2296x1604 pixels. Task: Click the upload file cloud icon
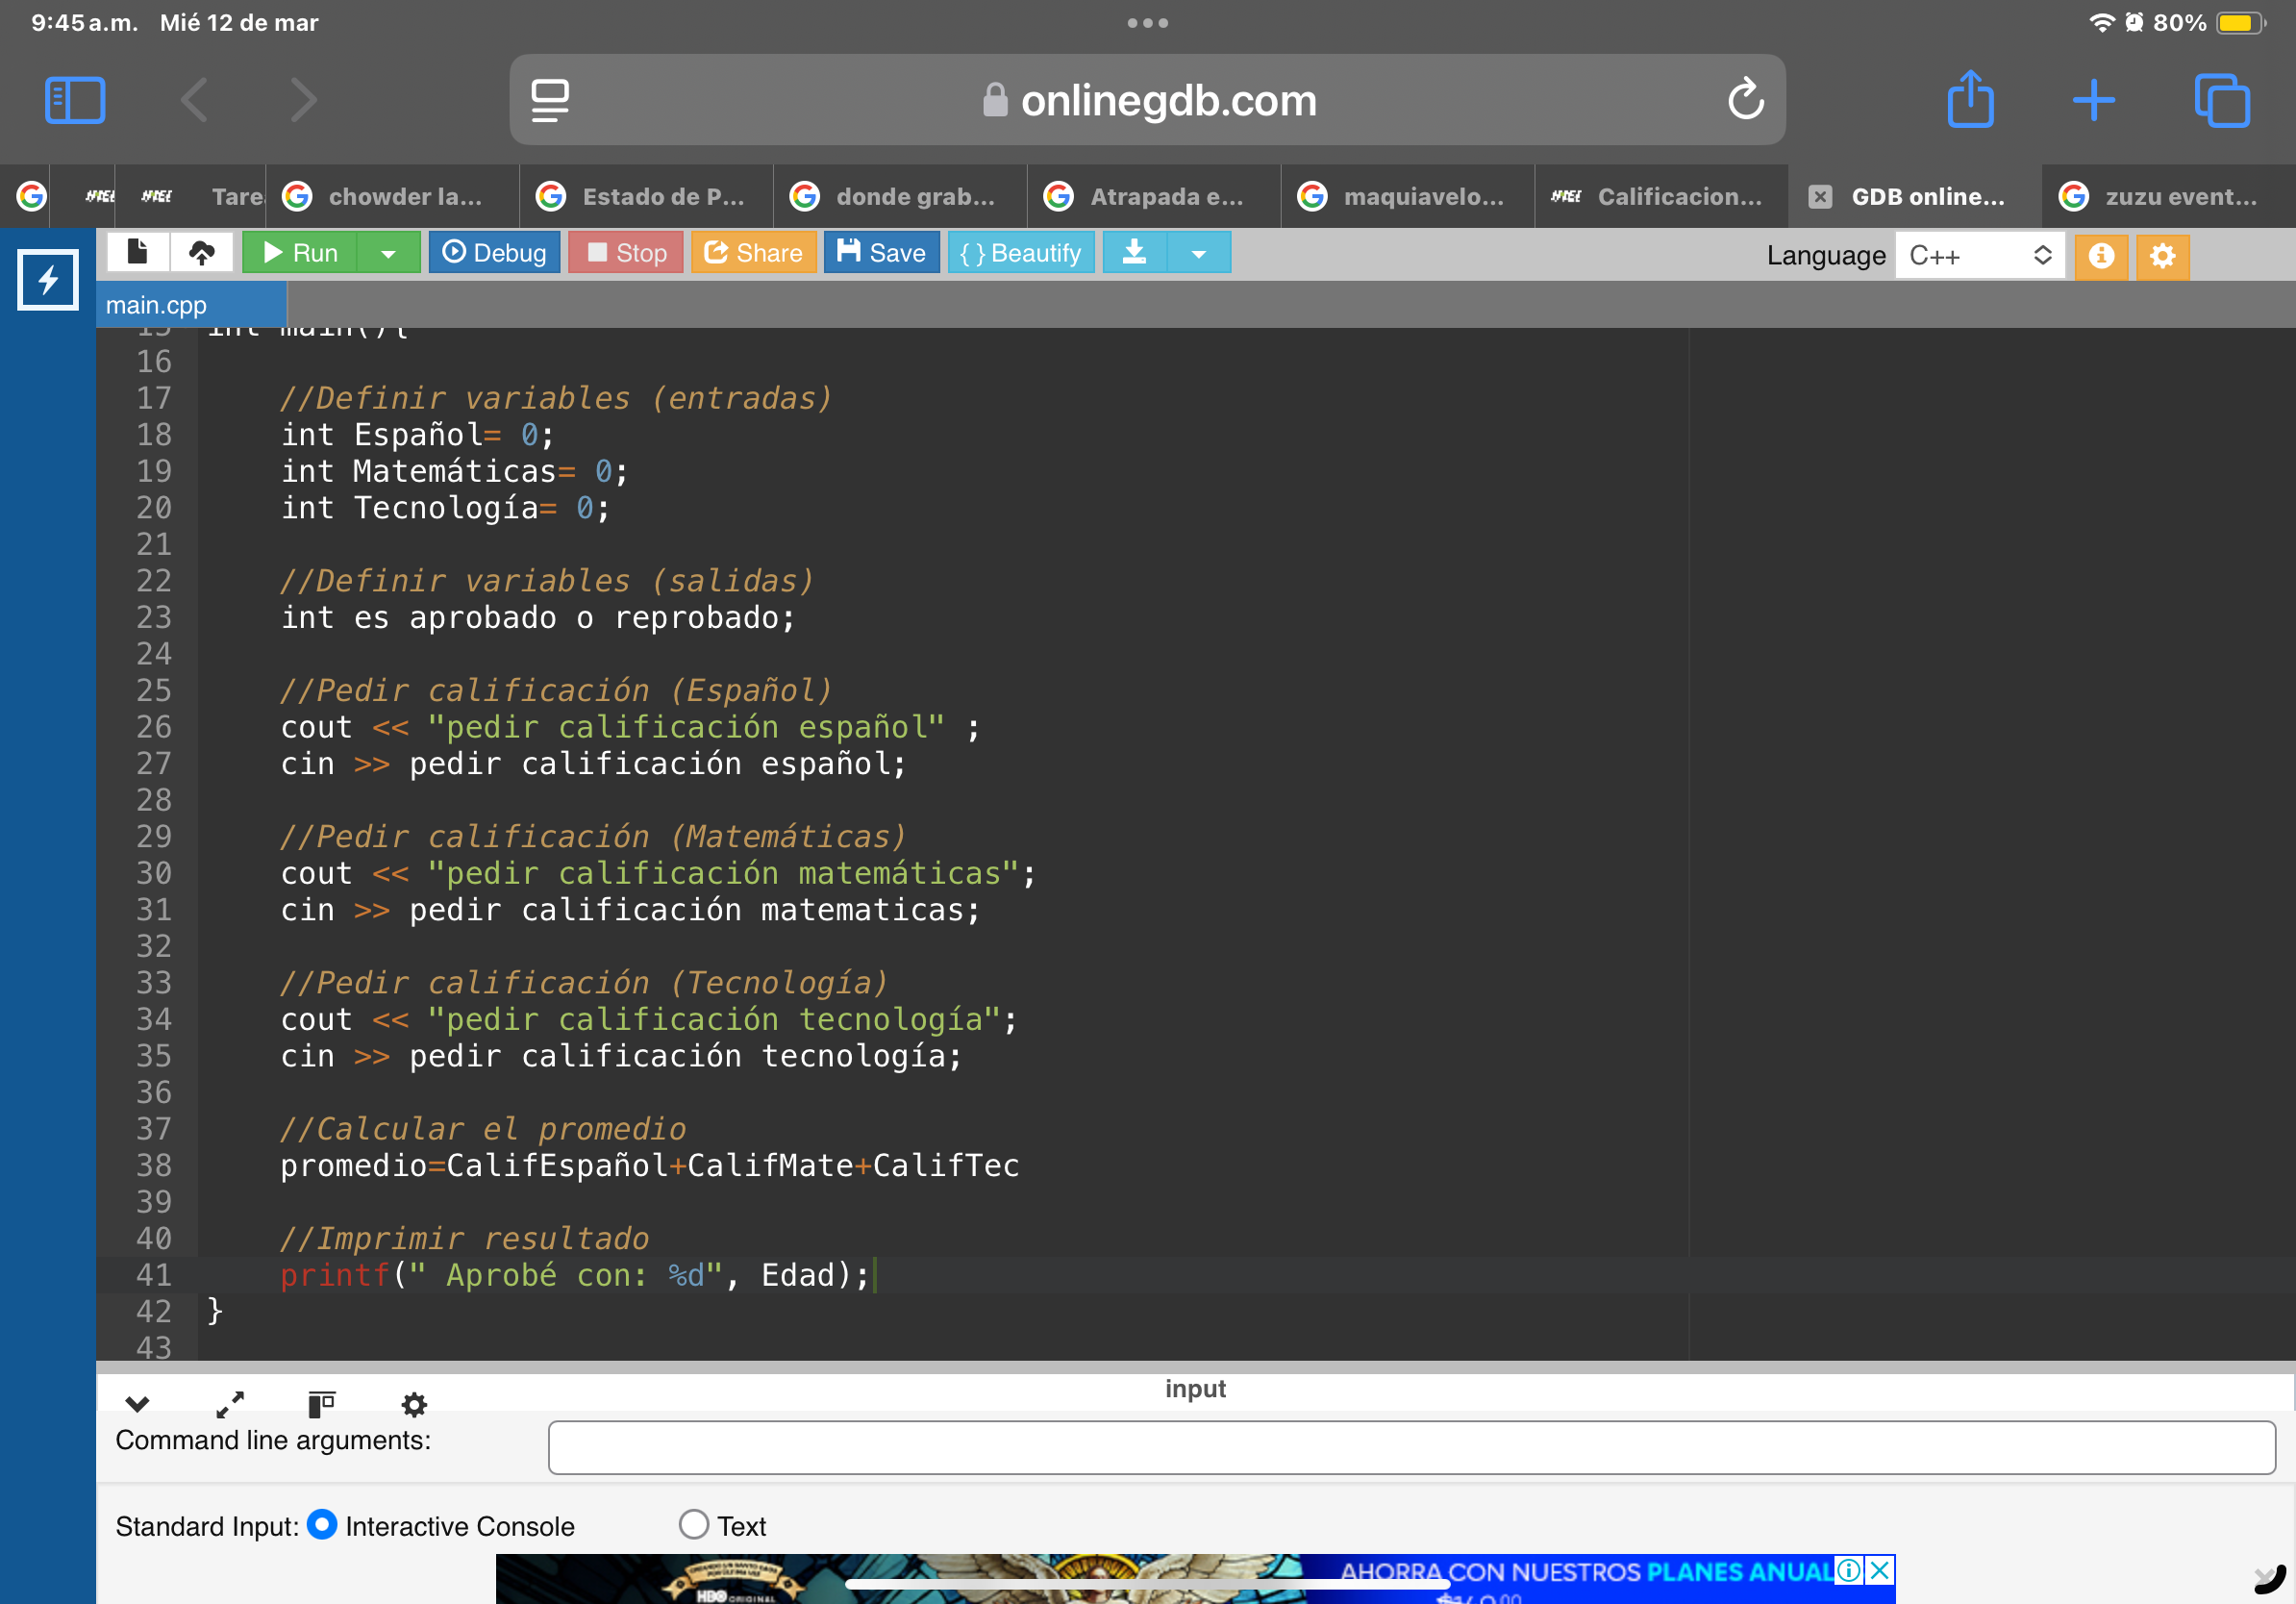pos(201,252)
